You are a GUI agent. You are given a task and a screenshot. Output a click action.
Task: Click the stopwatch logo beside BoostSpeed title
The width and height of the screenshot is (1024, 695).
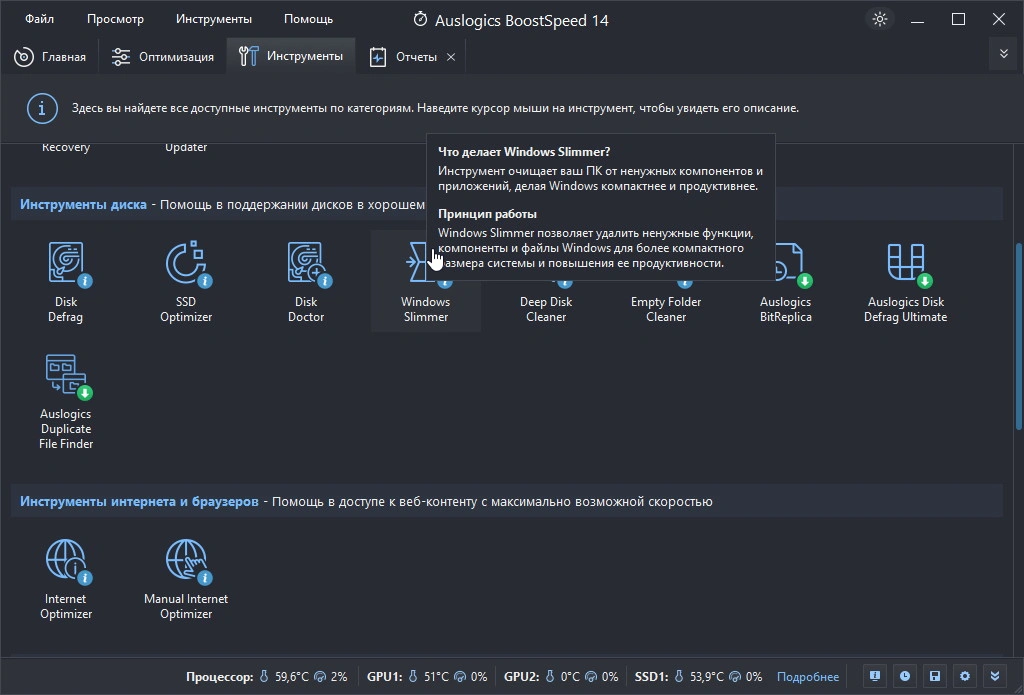(421, 20)
